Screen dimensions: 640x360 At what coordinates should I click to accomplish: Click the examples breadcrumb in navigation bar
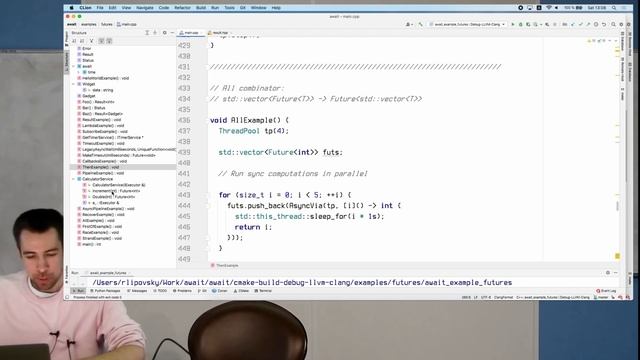89,24
